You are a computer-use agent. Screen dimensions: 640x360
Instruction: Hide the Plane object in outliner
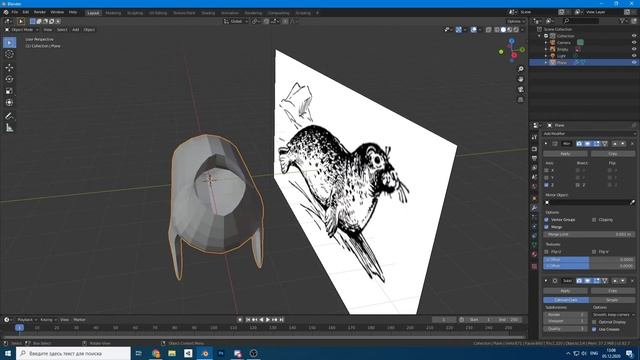click(x=634, y=62)
